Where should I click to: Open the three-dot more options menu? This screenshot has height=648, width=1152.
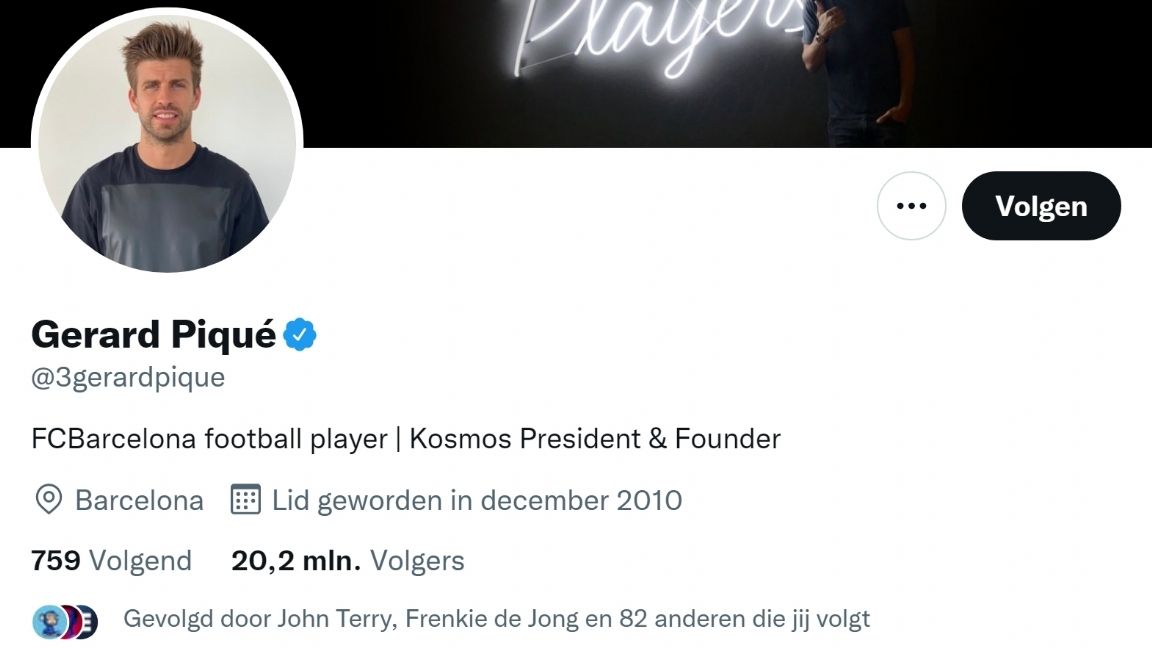(x=911, y=206)
